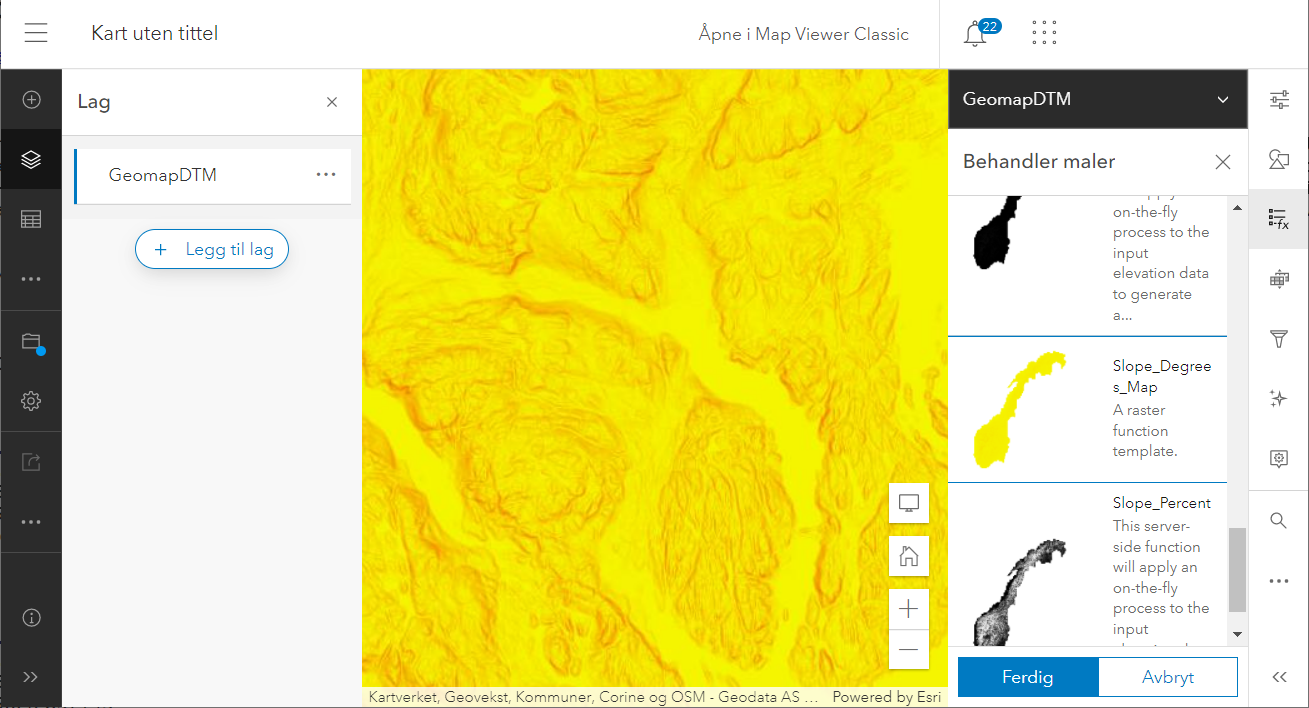Collapse the right toolbar with double chevron
The height and width of the screenshot is (708, 1309).
click(x=1279, y=677)
